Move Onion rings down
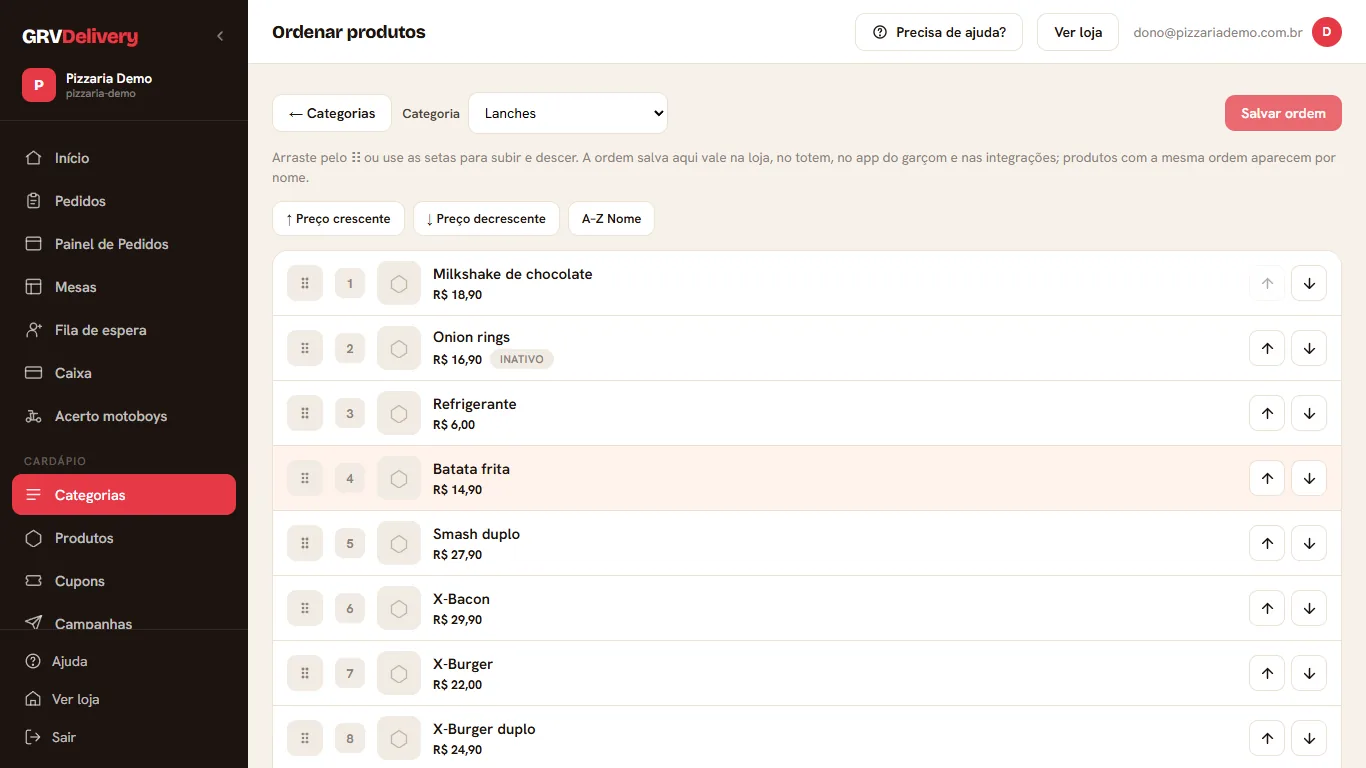Viewport: 1366px width, 768px height. [x=1309, y=348]
